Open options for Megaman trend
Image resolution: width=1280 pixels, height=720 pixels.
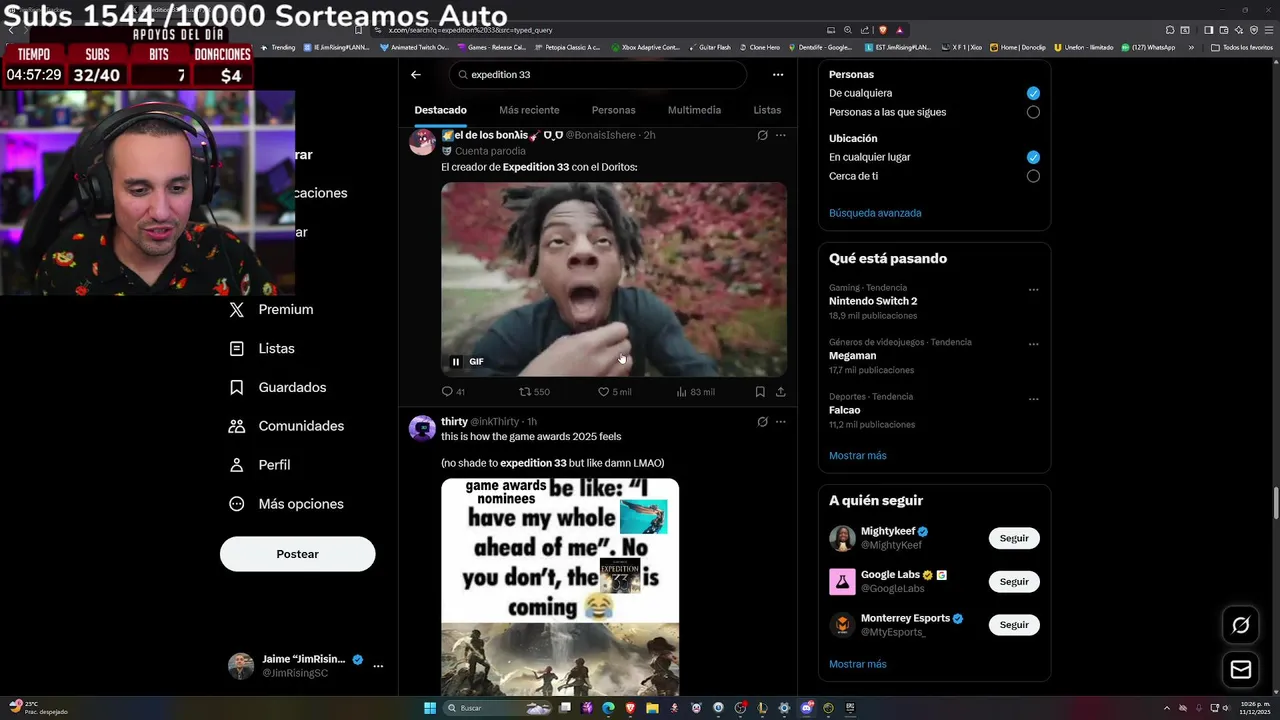click(x=1033, y=344)
